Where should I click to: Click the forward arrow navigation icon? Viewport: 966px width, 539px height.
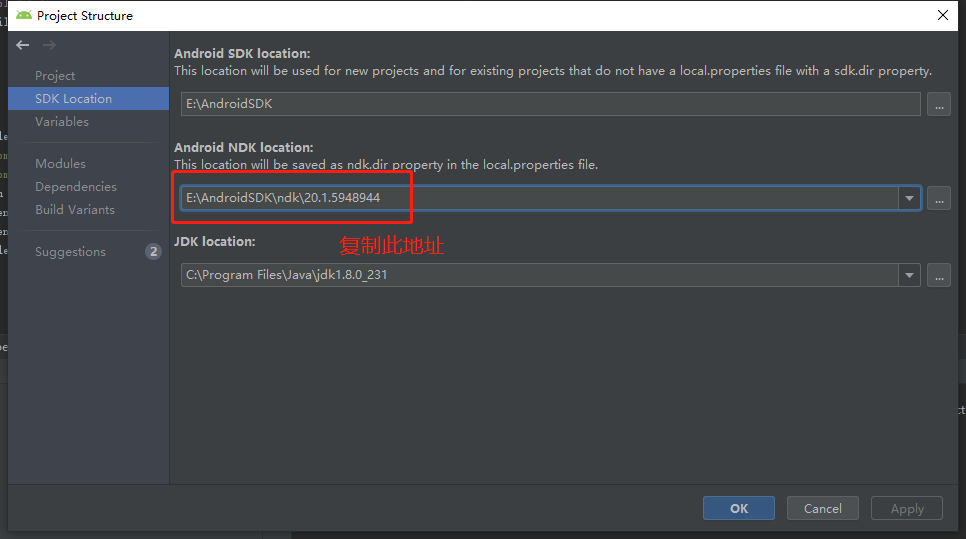coord(49,45)
